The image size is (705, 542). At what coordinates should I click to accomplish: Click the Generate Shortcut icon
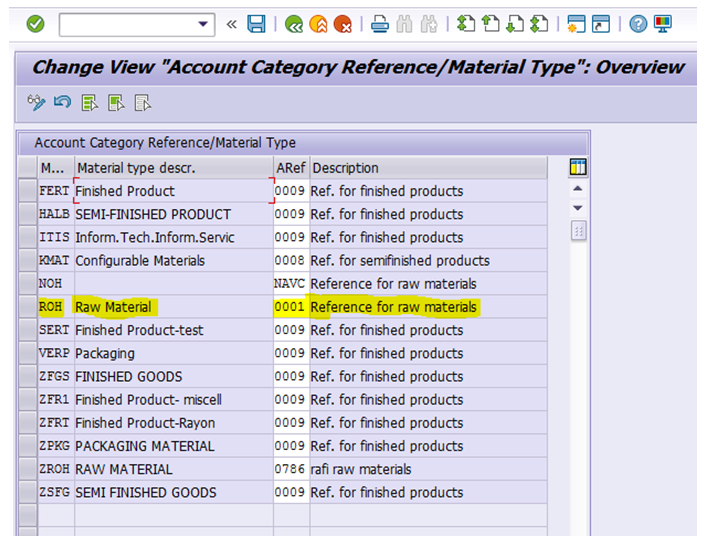click(x=601, y=24)
